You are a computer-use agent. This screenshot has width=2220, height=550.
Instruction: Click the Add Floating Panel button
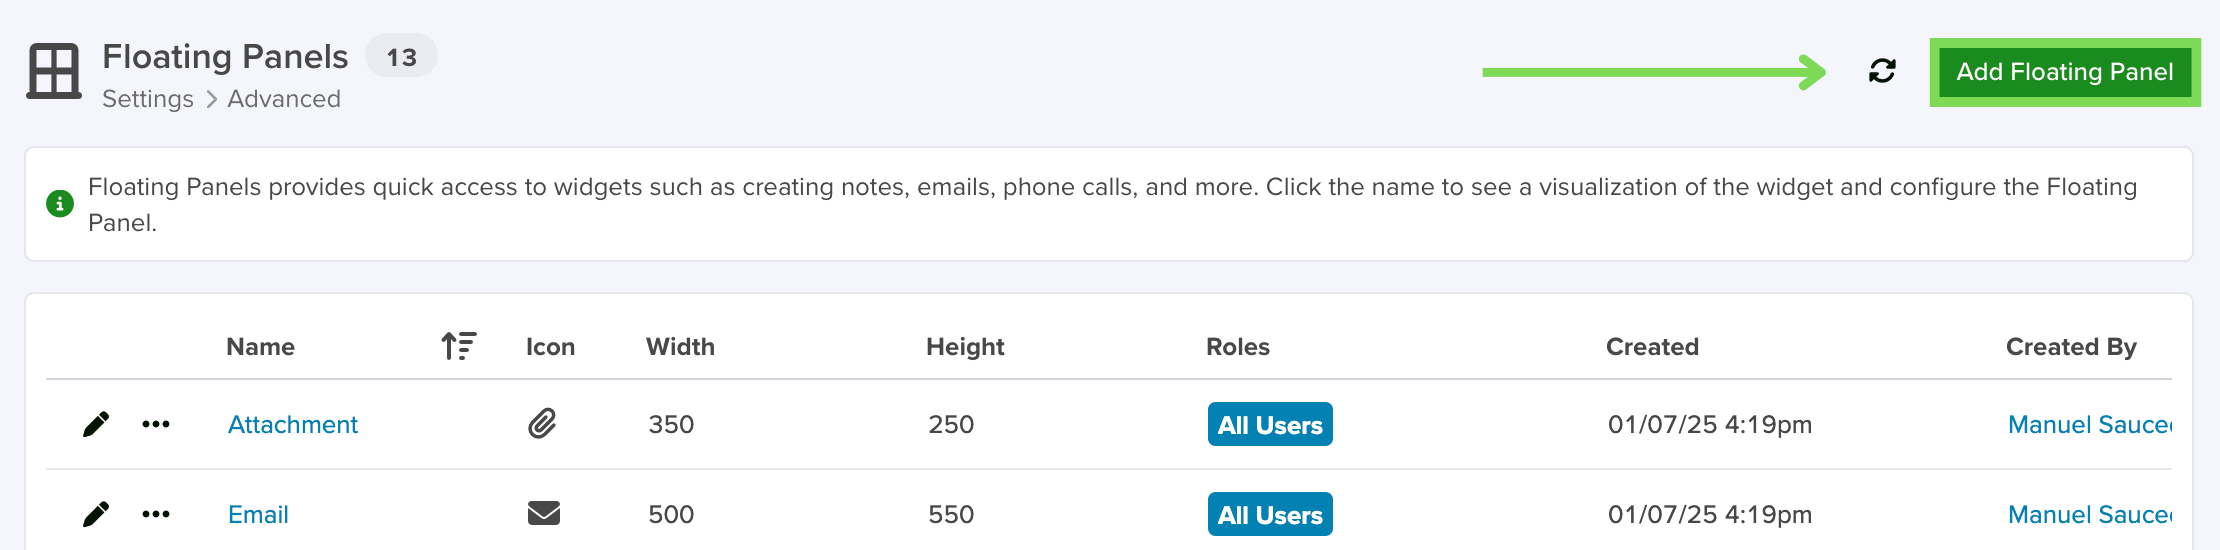[x=2065, y=72]
